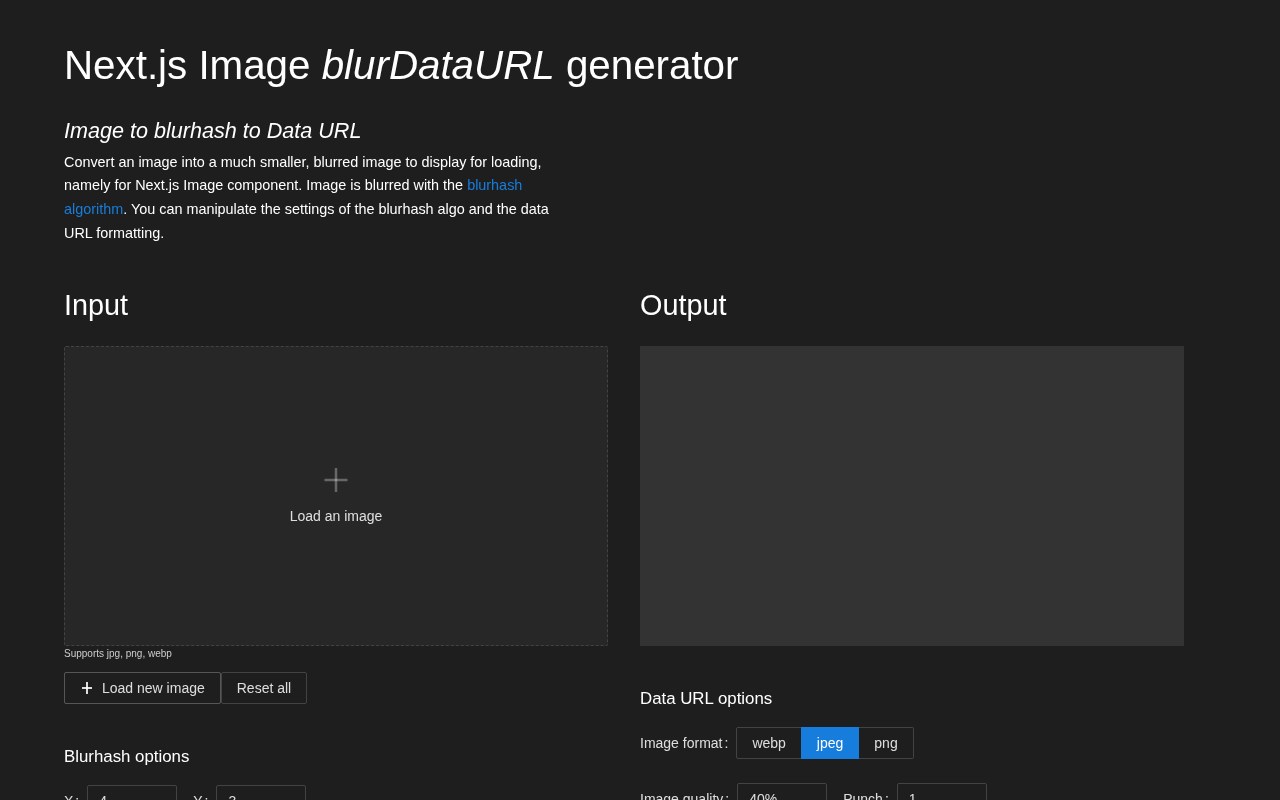The width and height of the screenshot is (1280, 800).
Task: Click the "Load an image" text in the drop zone
Action: [x=336, y=516]
